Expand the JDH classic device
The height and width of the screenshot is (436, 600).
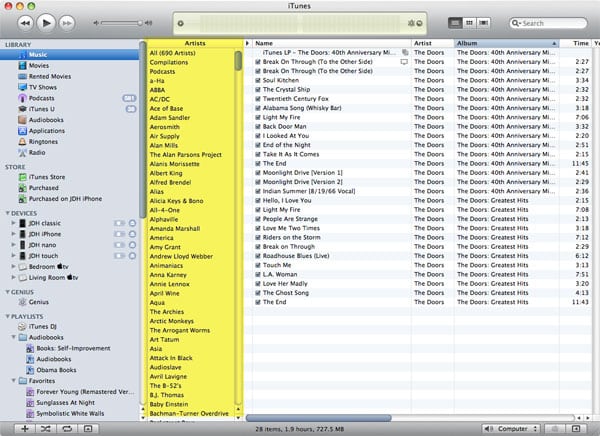(13, 223)
